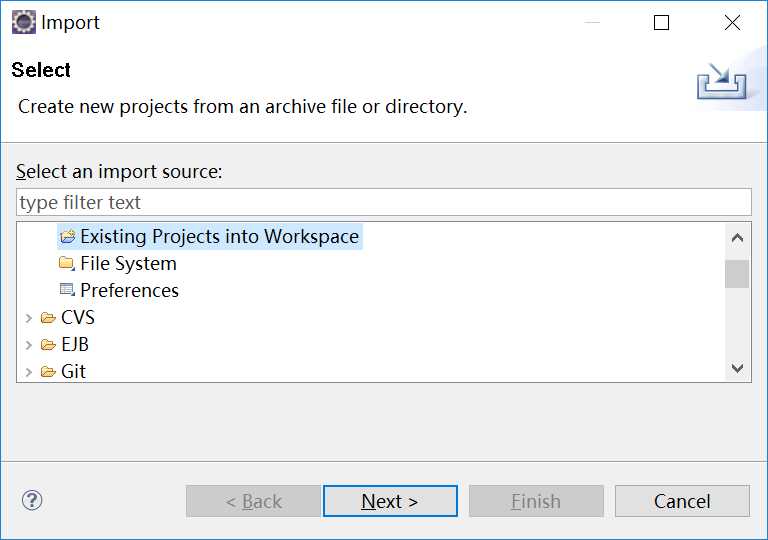Click the File System folder icon

click(x=67, y=264)
